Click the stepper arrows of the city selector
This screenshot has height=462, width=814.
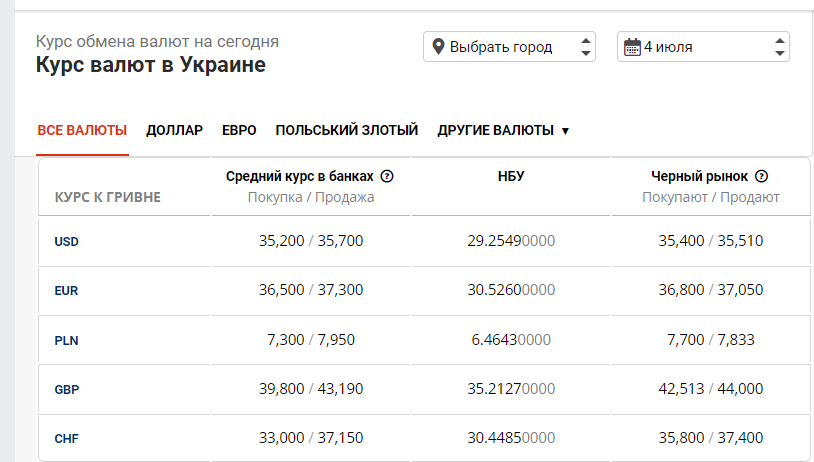point(586,47)
